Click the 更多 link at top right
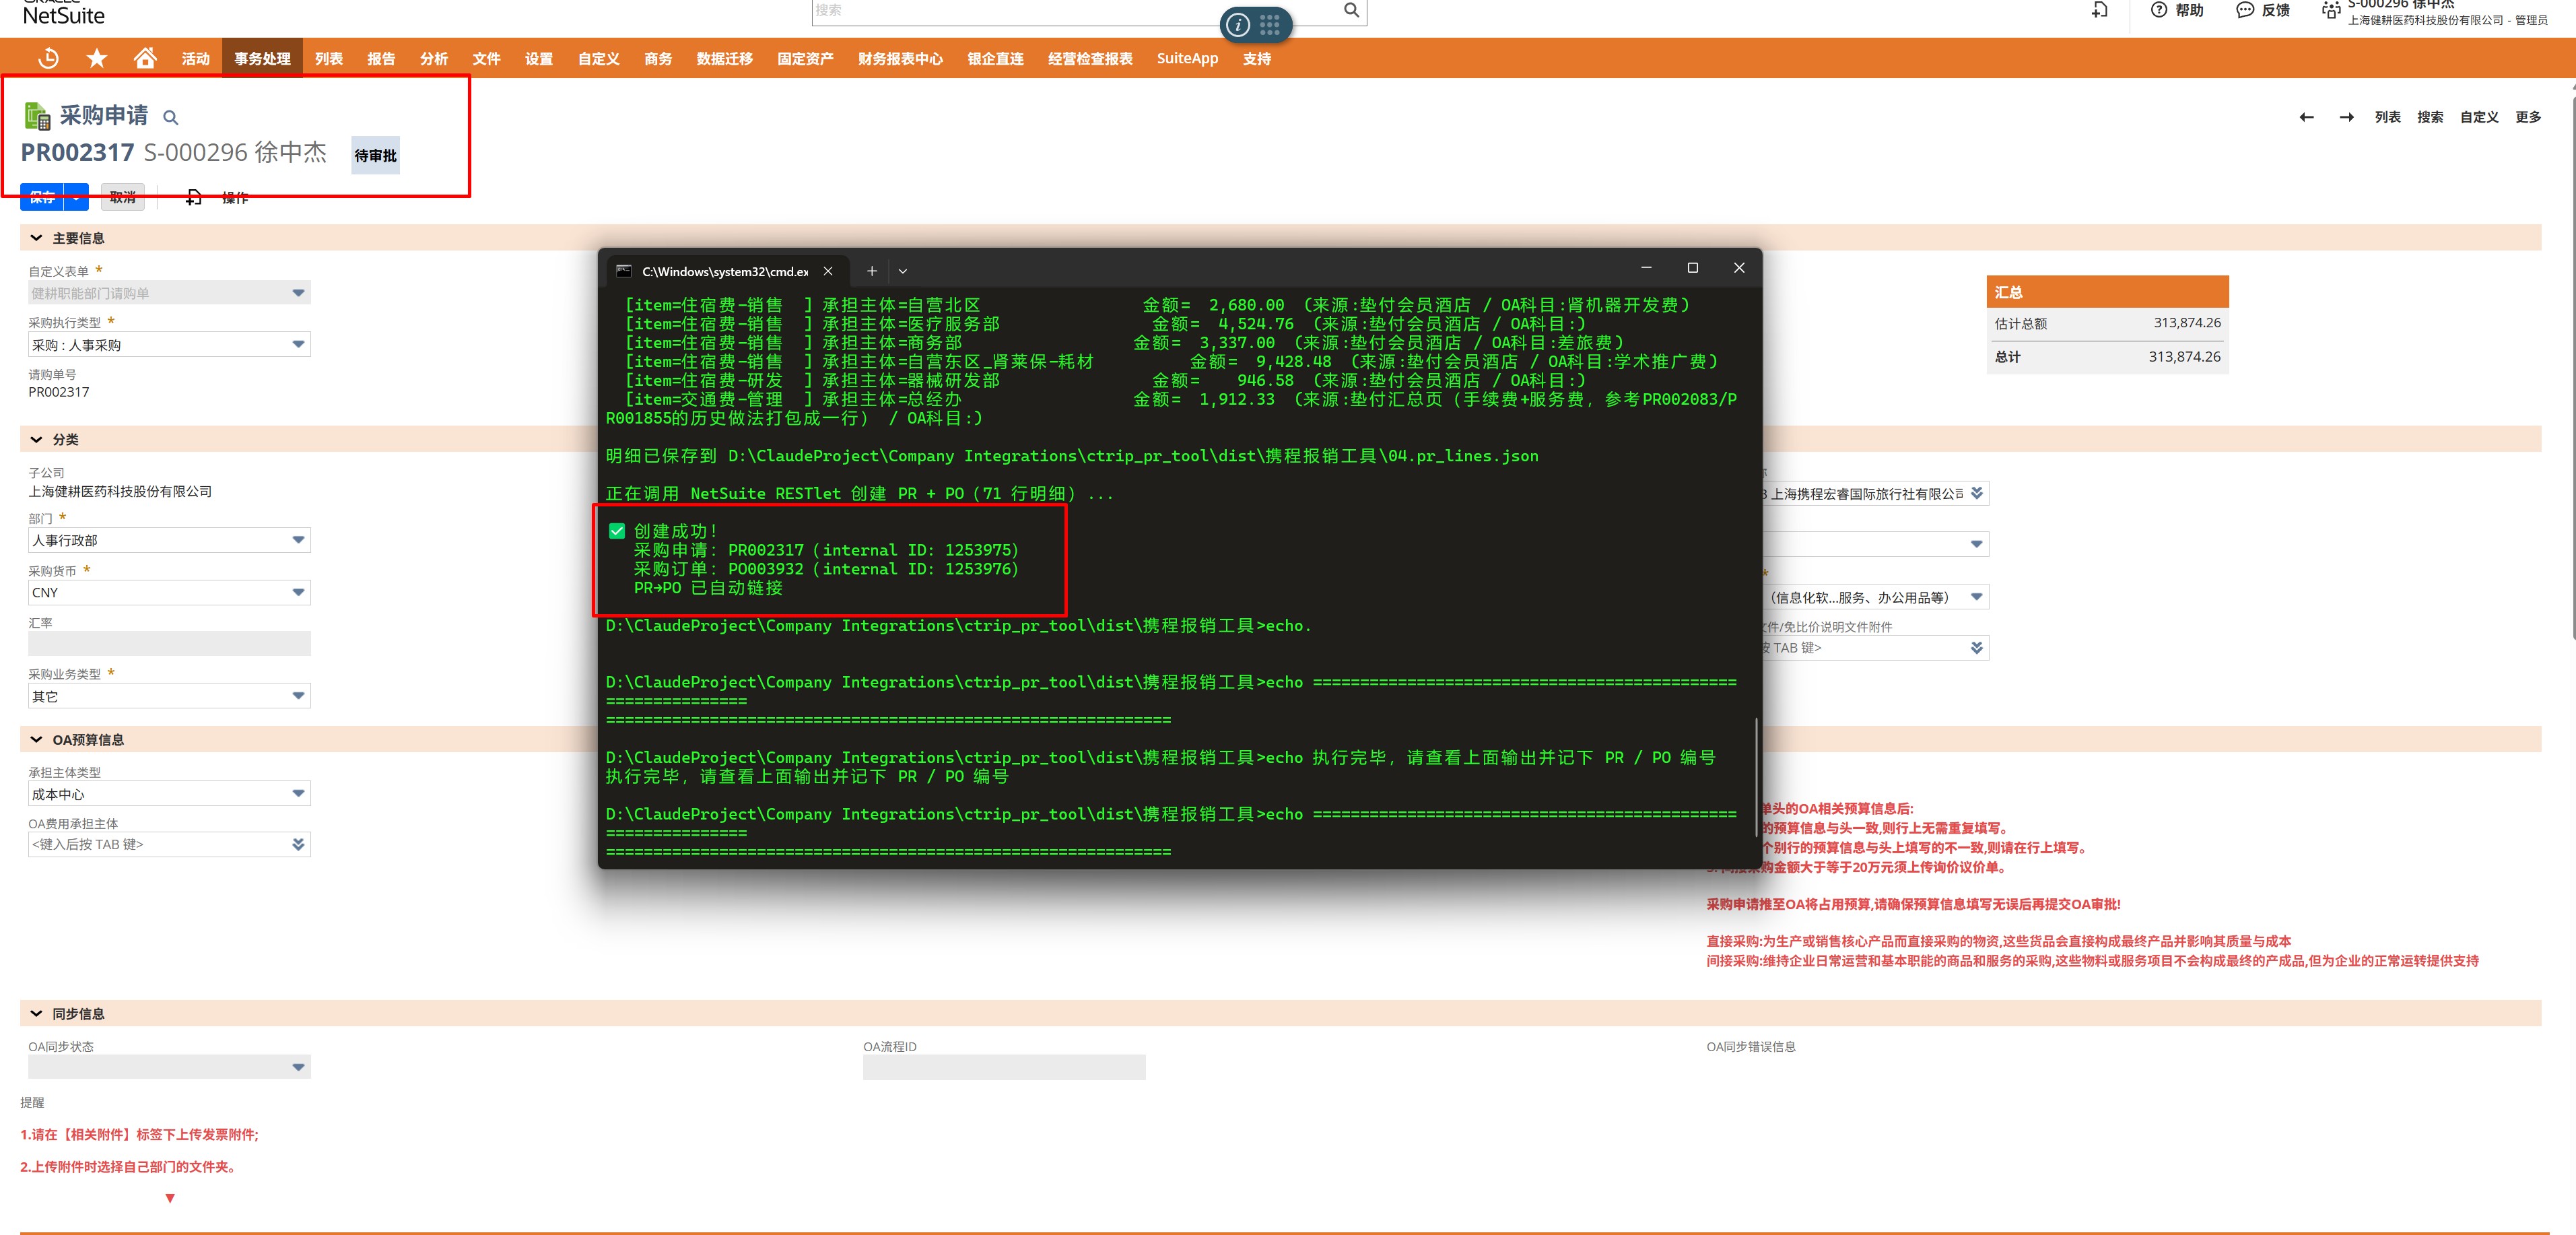 pos(2528,117)
